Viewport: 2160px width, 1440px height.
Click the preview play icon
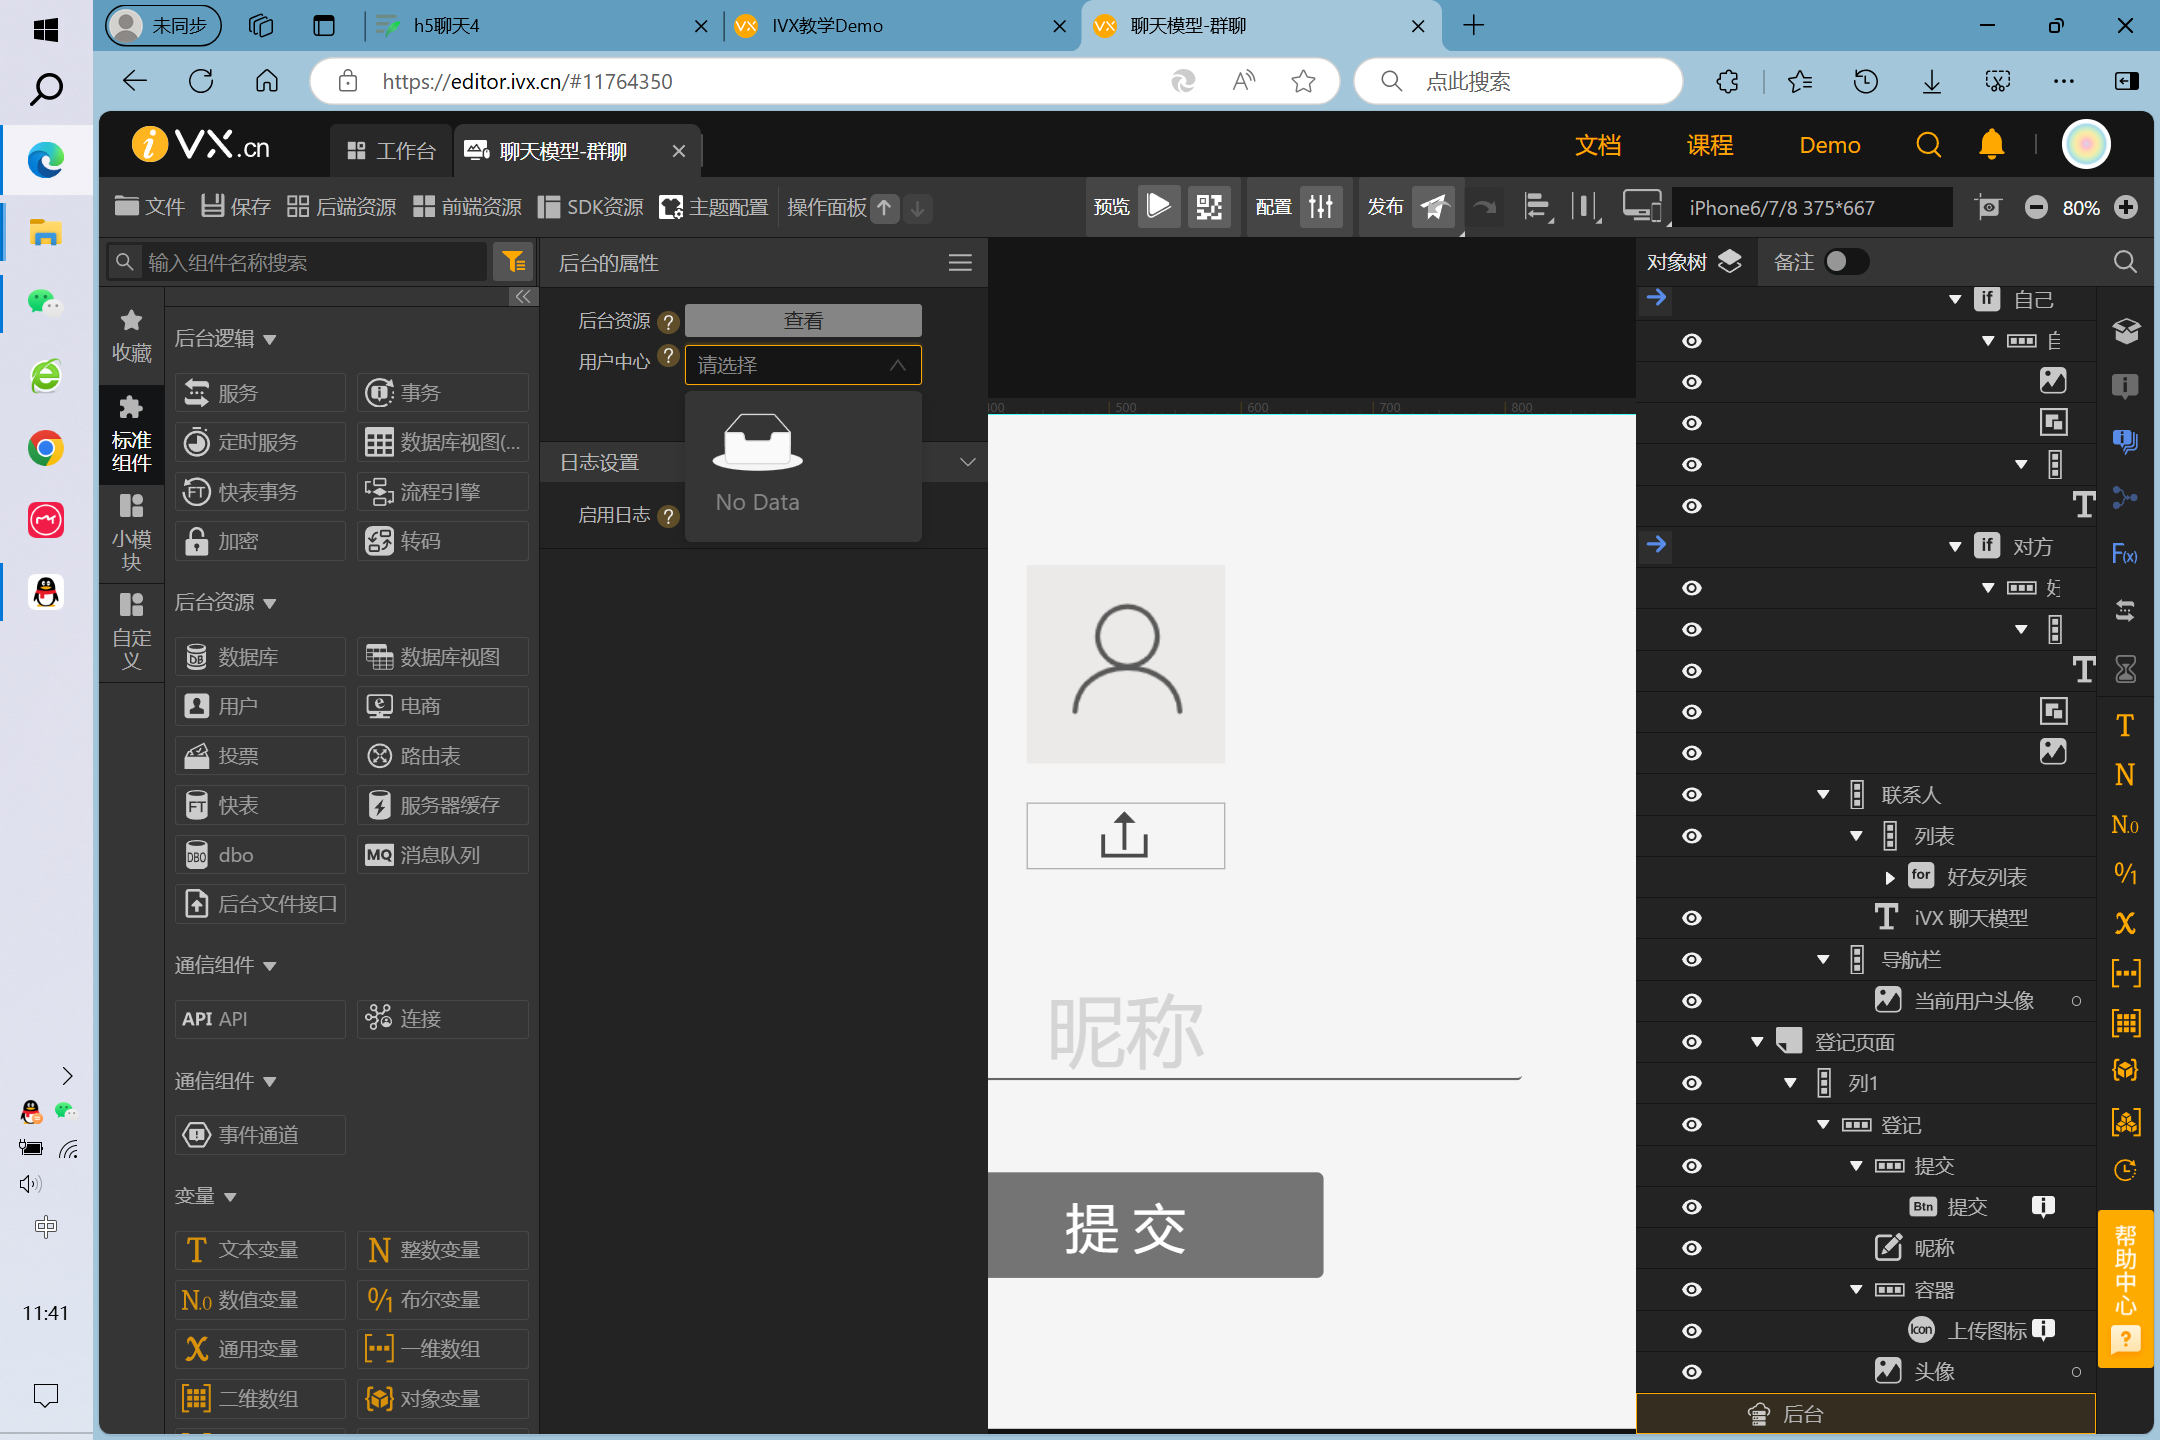(x=1158, y=207)
